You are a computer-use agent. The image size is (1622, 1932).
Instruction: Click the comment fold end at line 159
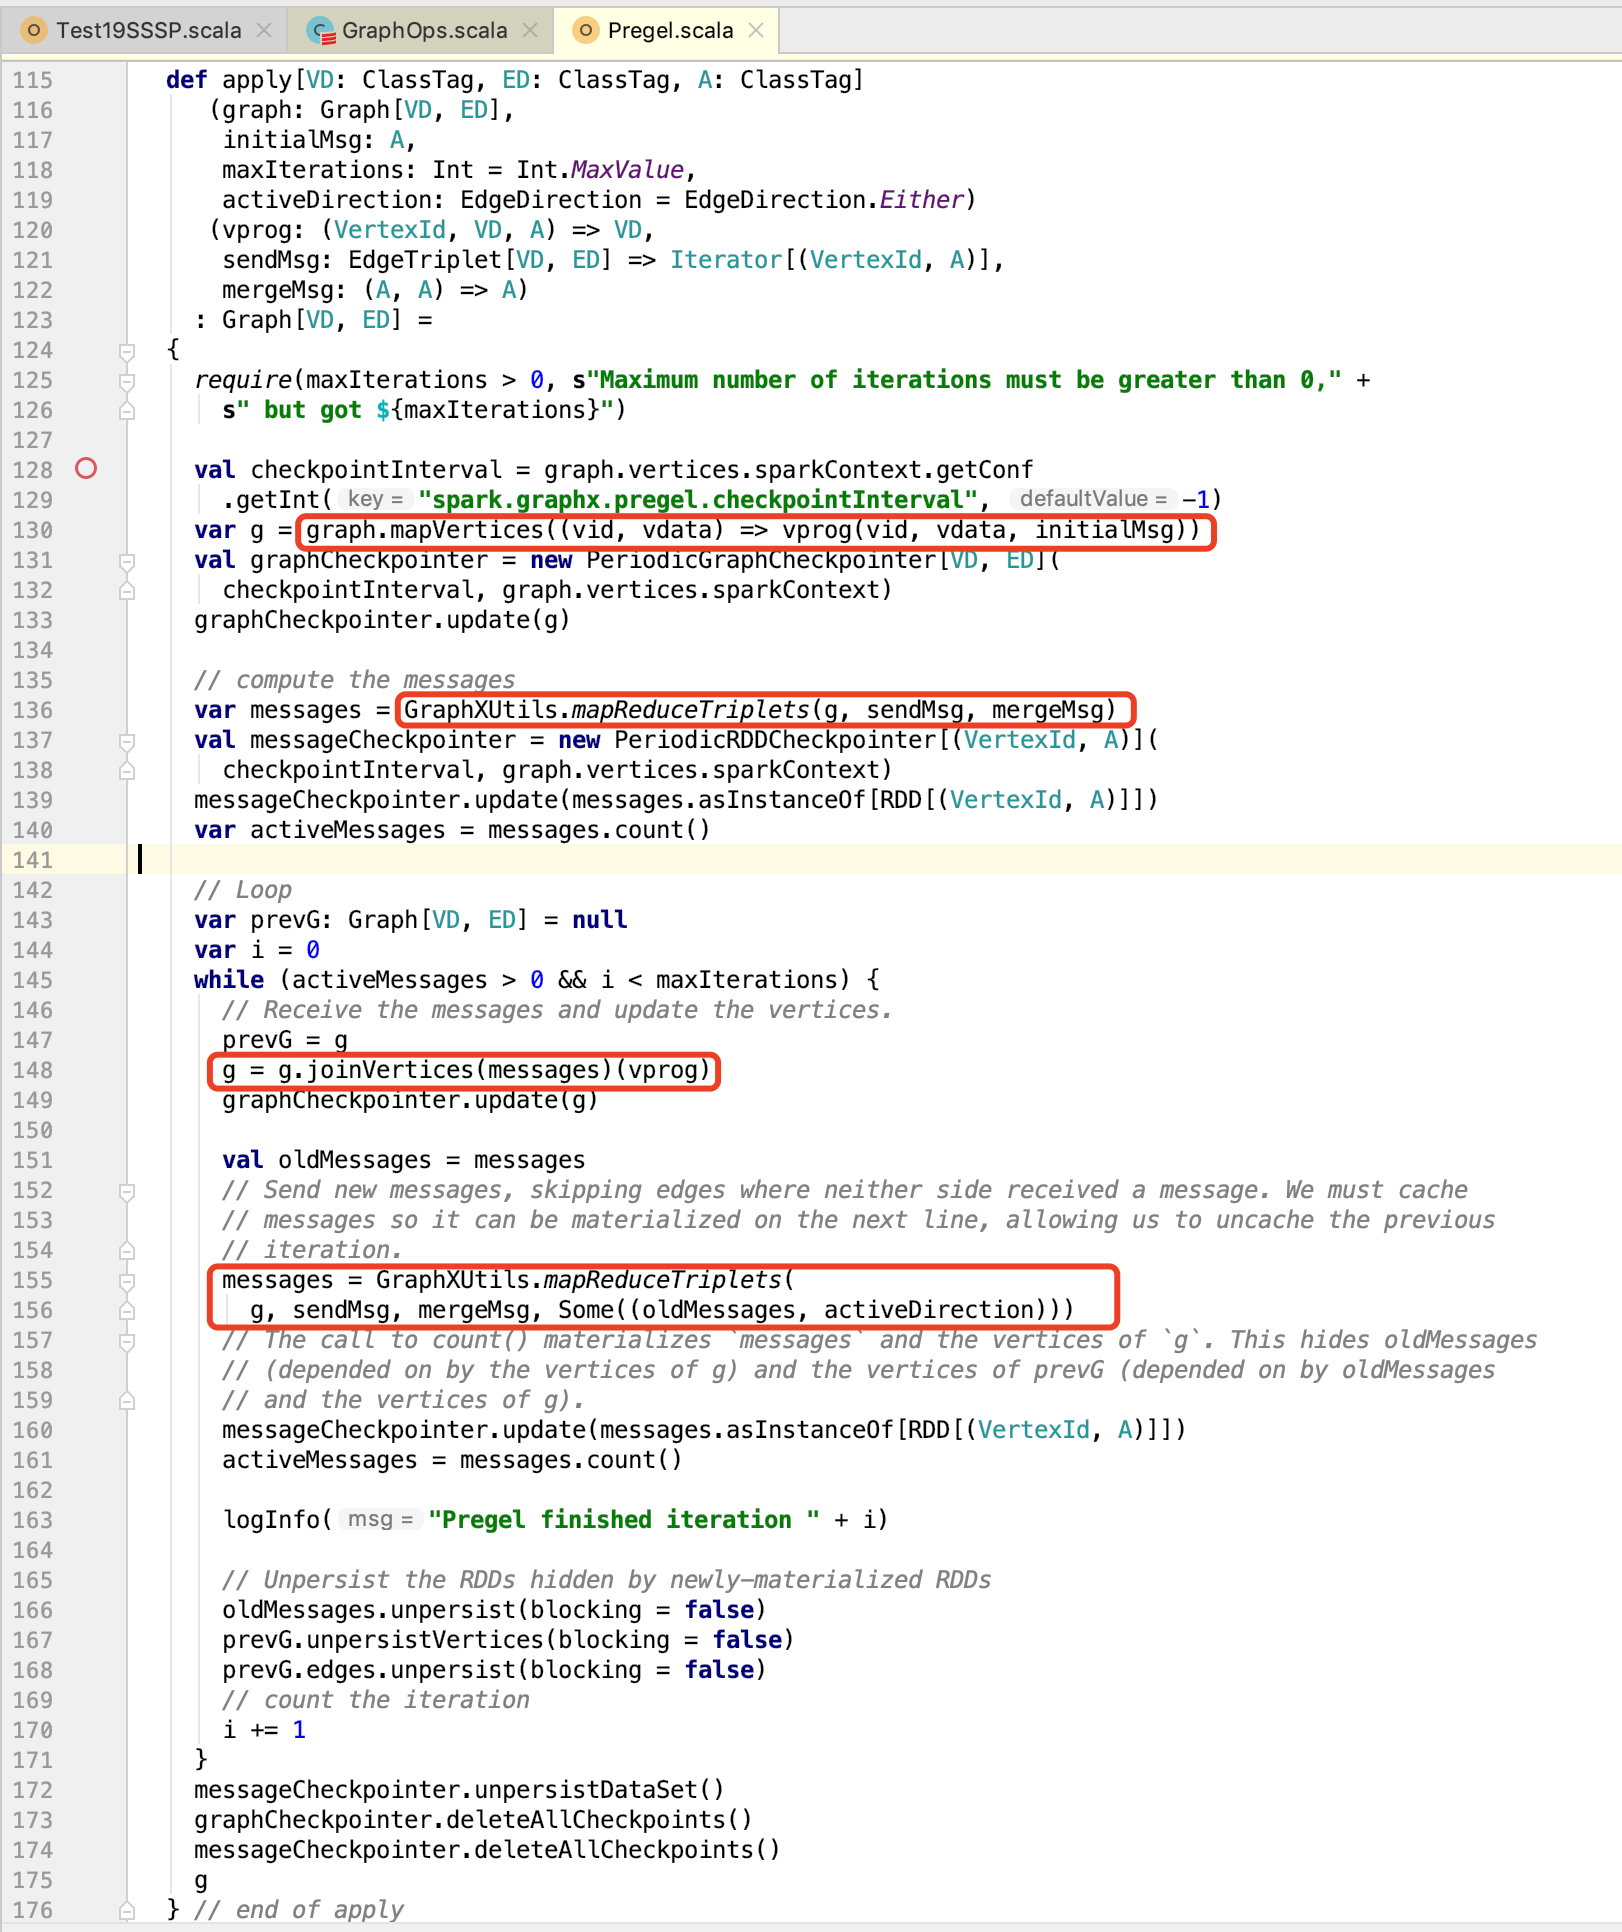(x=127, y=1400)
